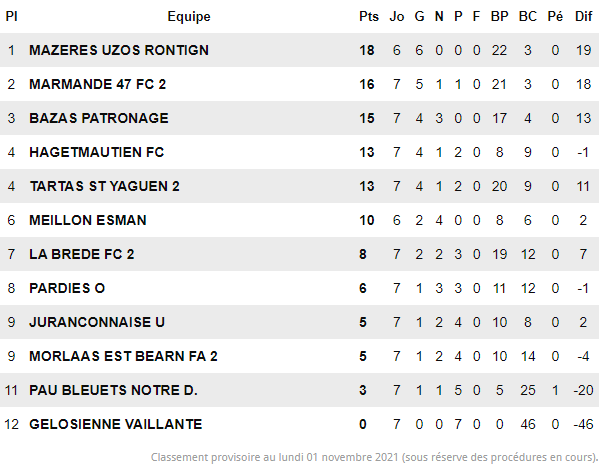The image size is (603, 468).
Task: Select the PARDIES O team
Action: click(x=67, y=288)
